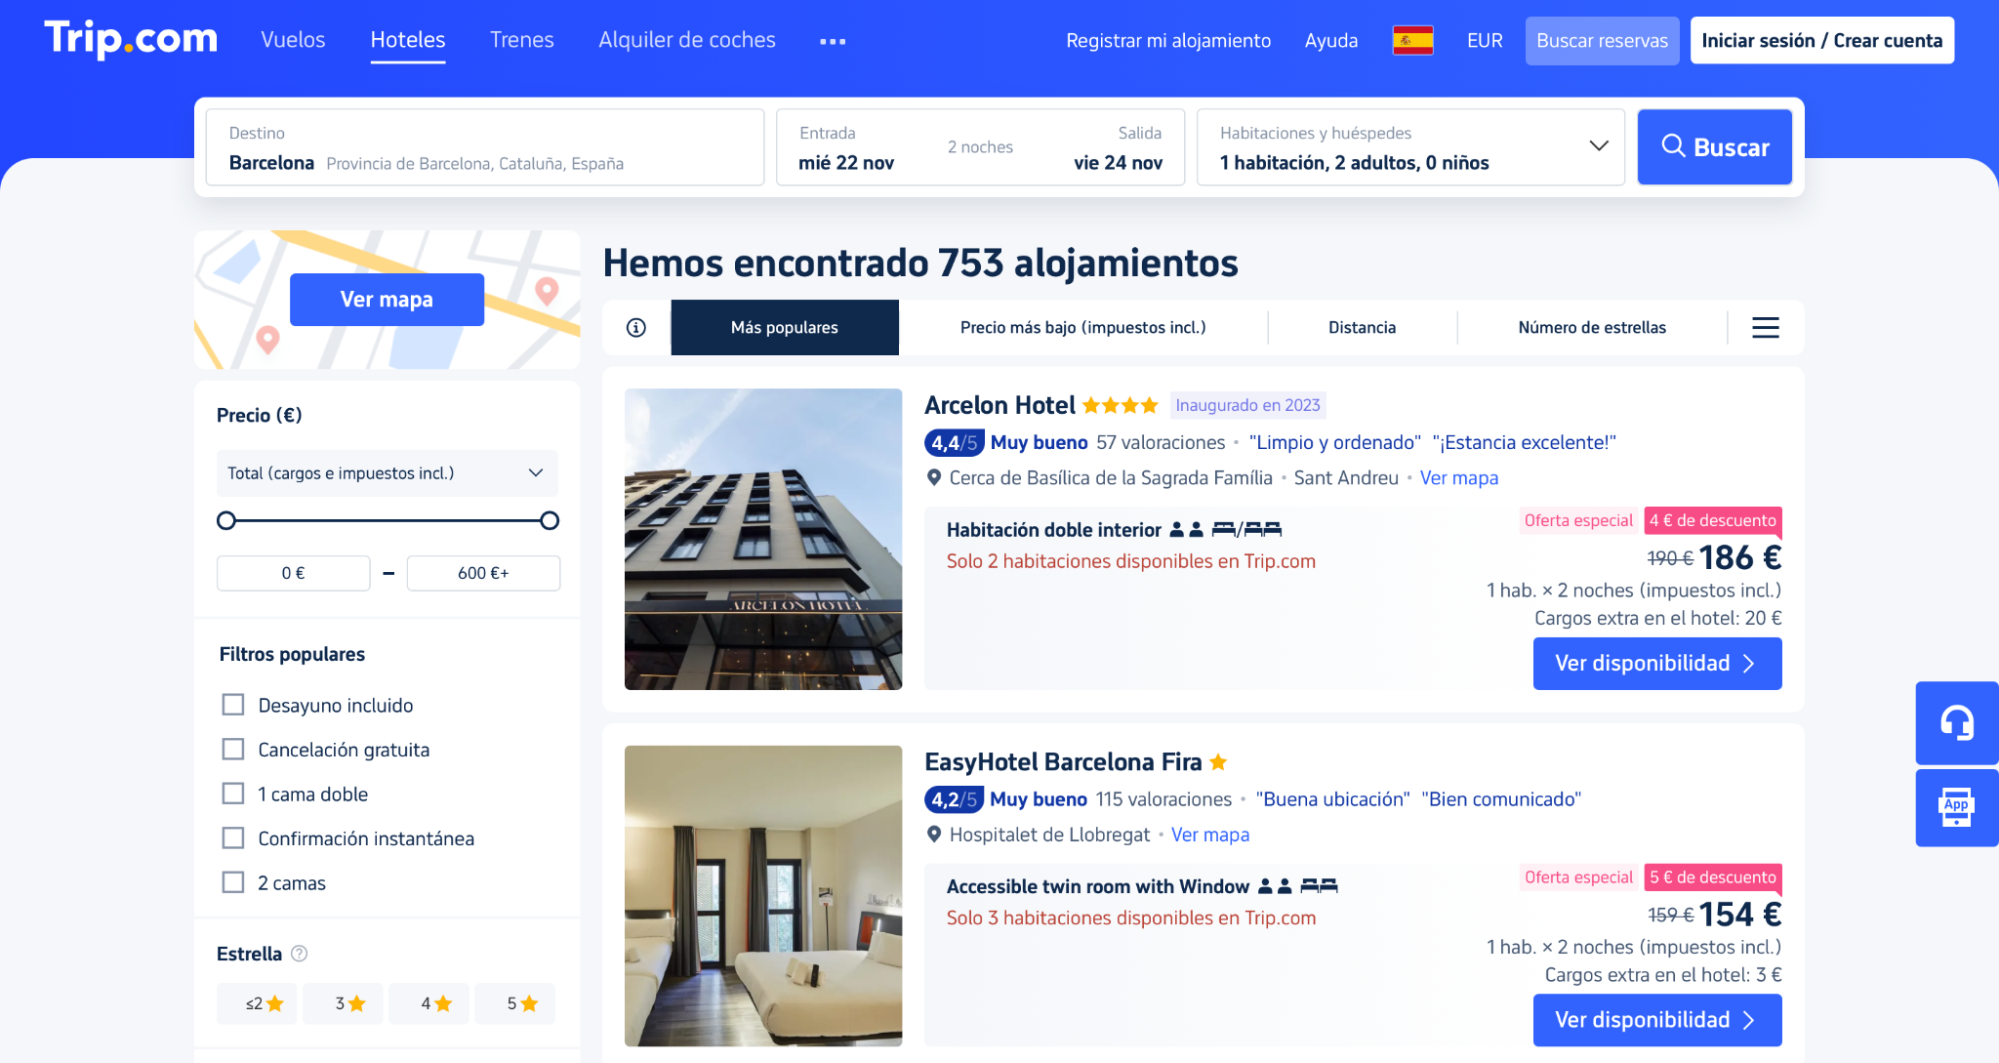Viewport: 1999px width, 1063px height.
Task: Click Buscar reservas button
Action: [1602, 40]
